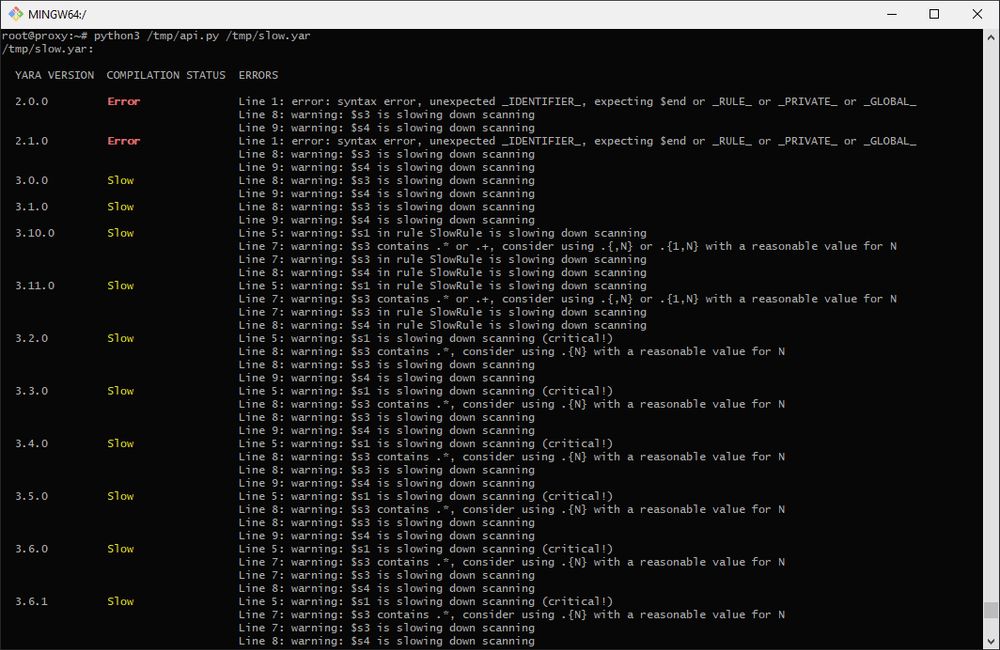This screenshot has height=650, width=1000.
Task: Click version number '3.1.0'
Action: pos(31,207)
